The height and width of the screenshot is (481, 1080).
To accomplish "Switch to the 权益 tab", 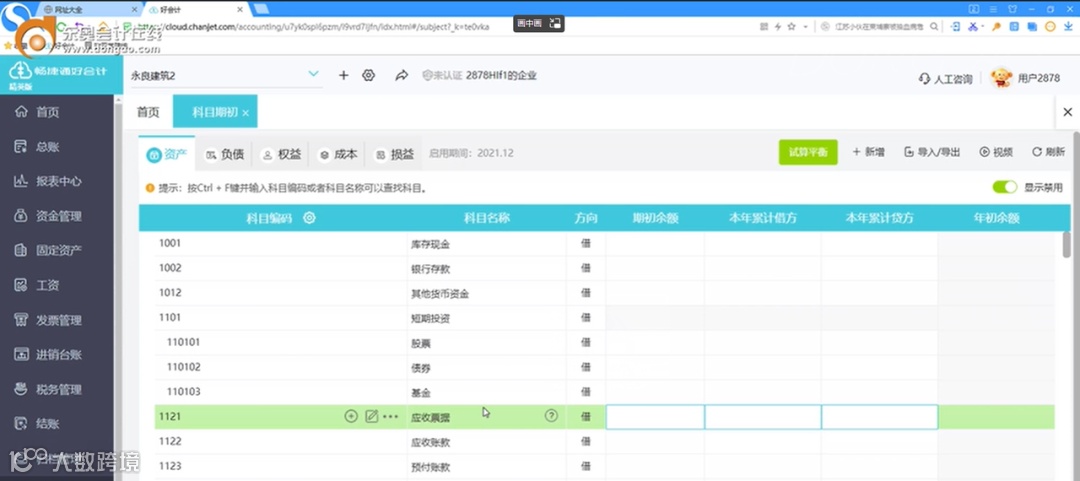I will 281,154.
